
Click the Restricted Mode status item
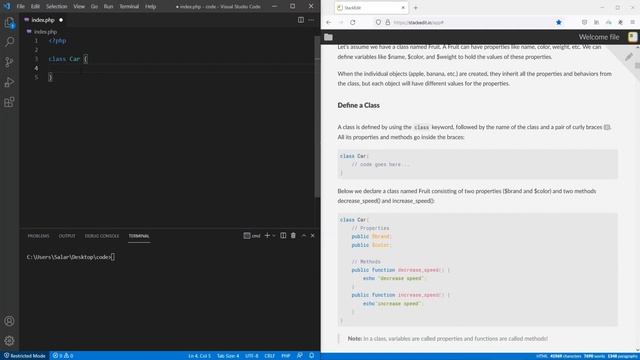[x=24, y=356]
